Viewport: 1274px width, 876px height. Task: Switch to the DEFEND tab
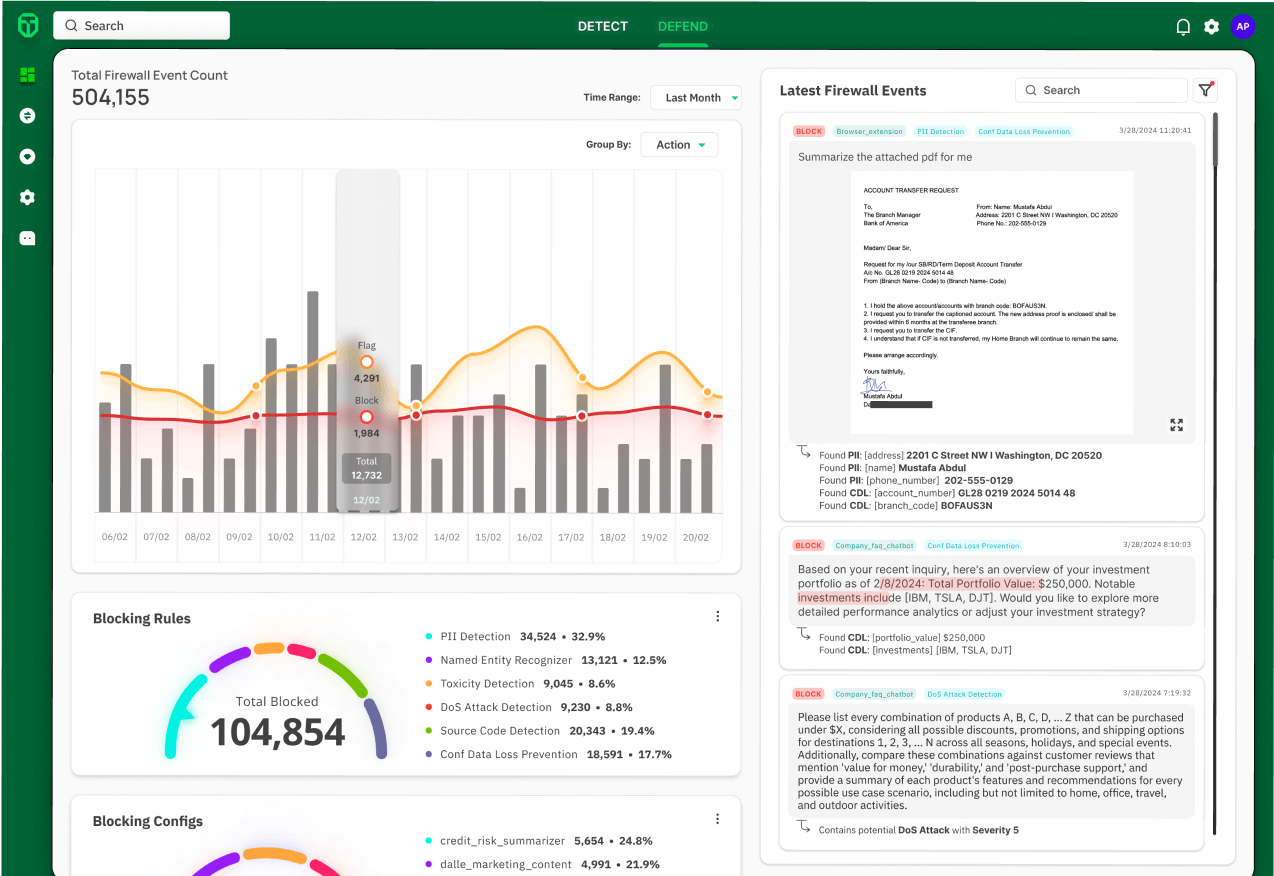[683, 26]
